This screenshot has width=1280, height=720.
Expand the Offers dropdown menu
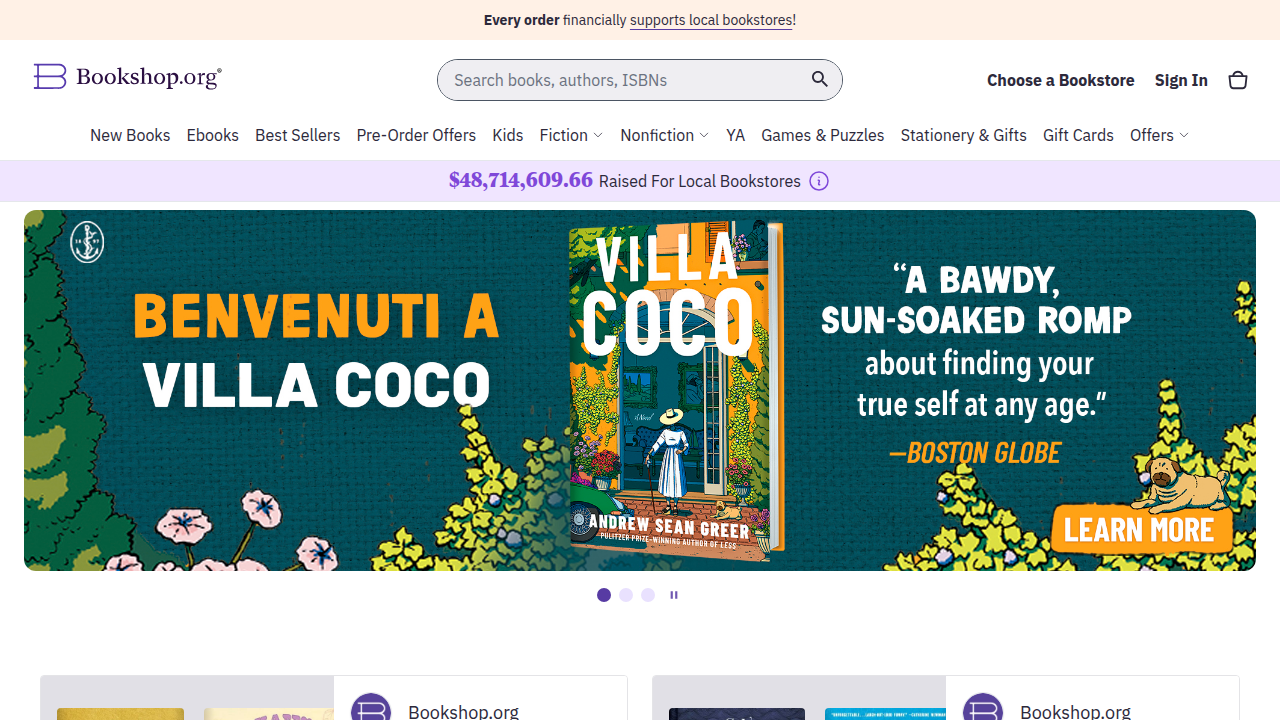pyautogui.click(x=1159, y=135)
